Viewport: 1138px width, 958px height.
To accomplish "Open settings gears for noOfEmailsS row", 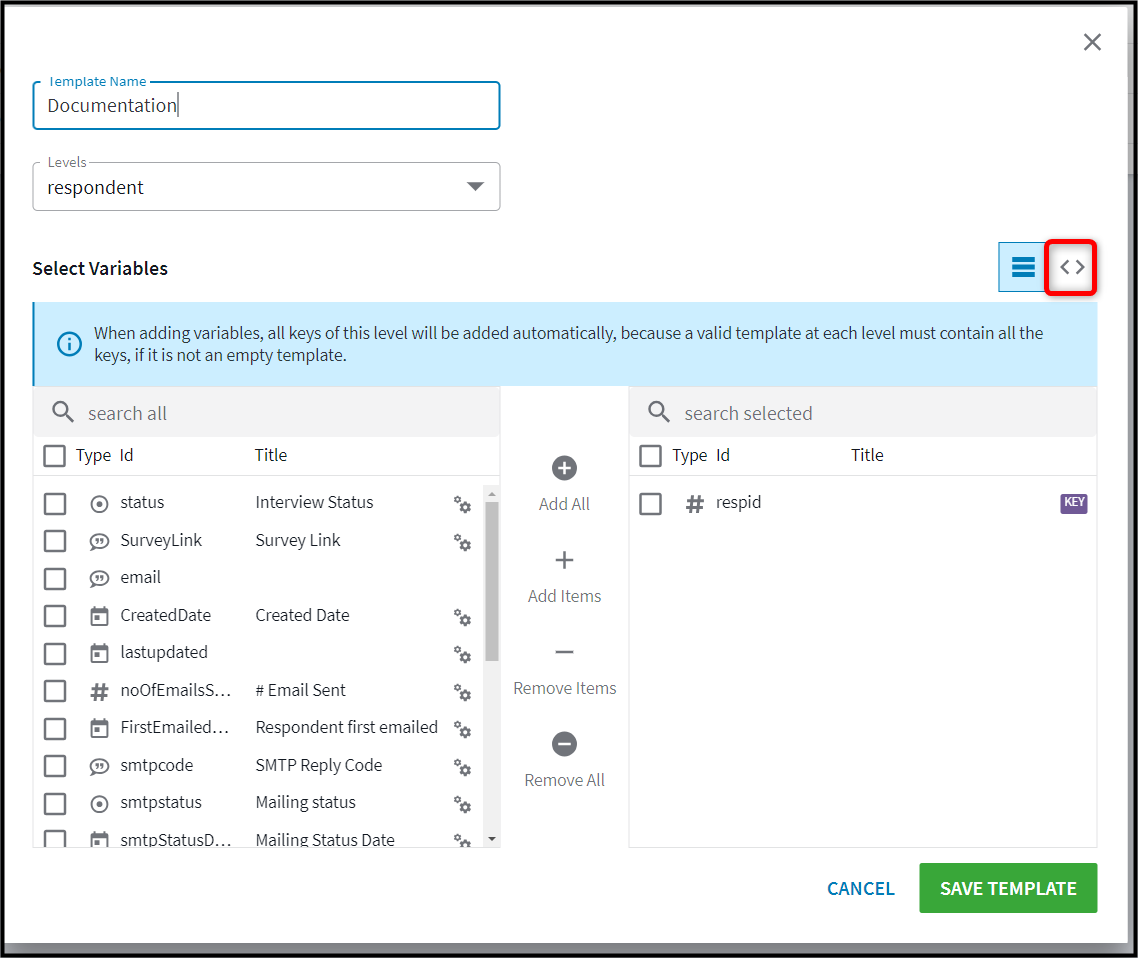I will [x=462, y=692].
